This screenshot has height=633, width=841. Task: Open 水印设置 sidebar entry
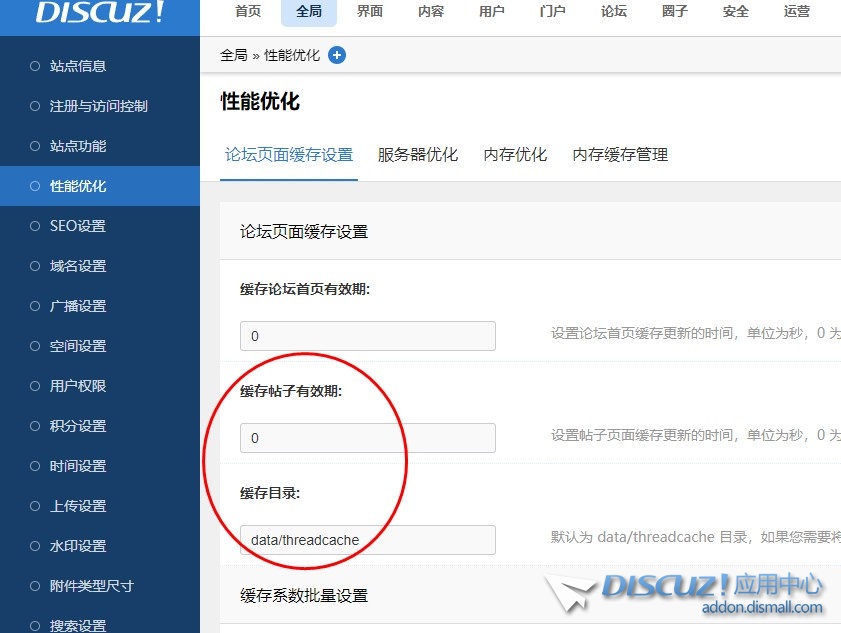click(78, 546)
